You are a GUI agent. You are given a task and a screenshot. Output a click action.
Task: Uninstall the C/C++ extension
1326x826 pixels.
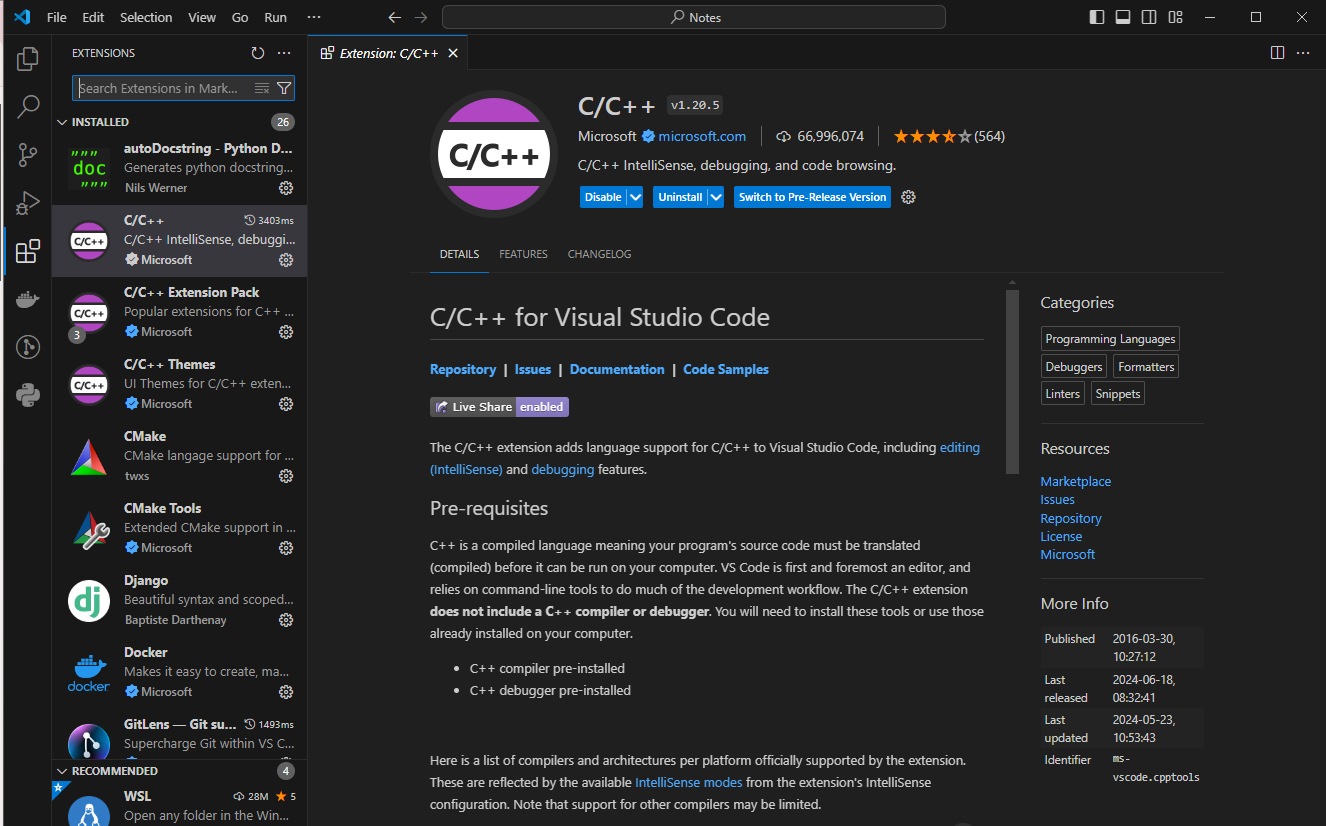pos(680,197)
